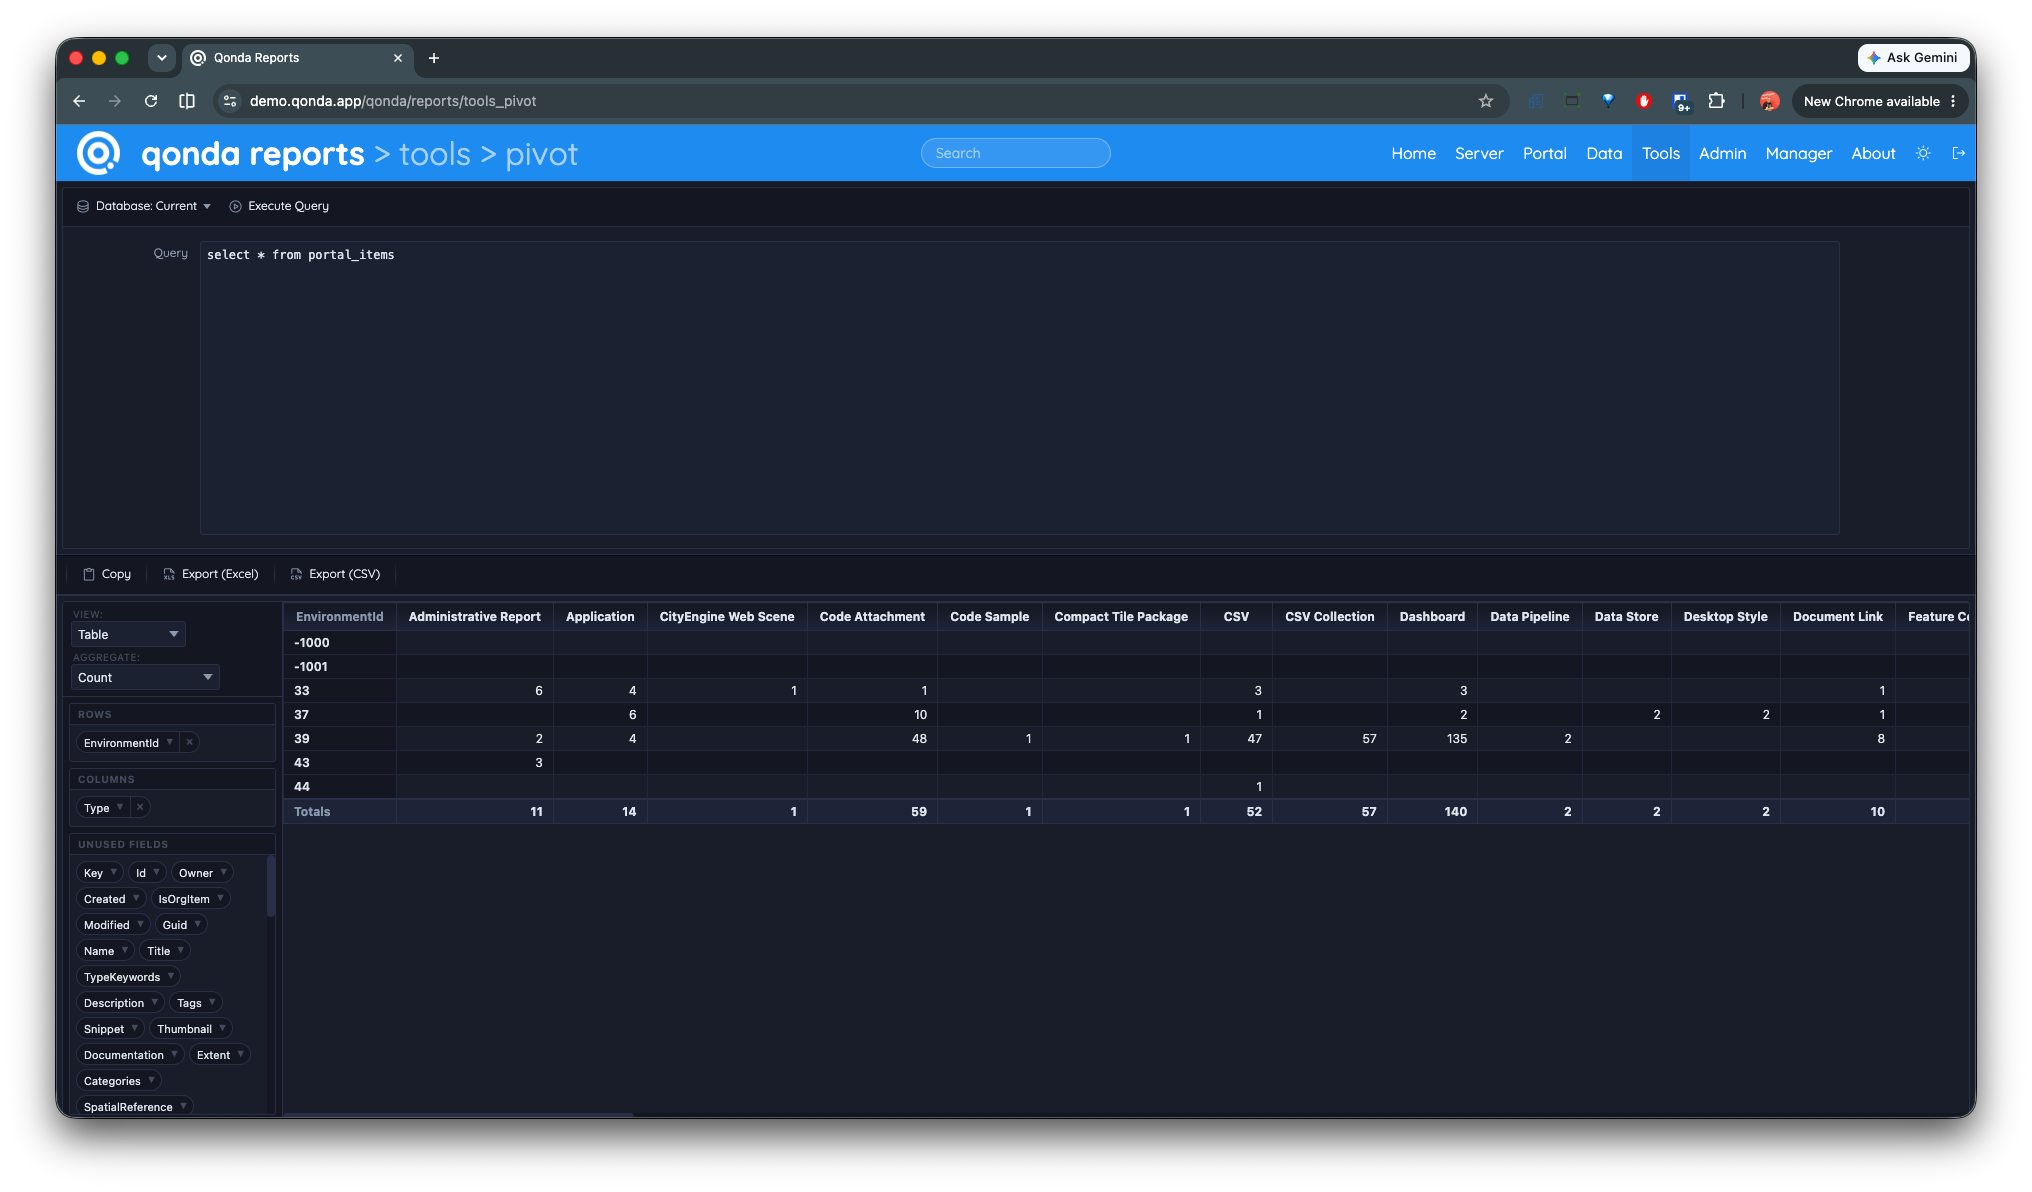The image size is (2032, 1192).
Task: Open the Extensions puzzle icon
Action: (1717, 101)
